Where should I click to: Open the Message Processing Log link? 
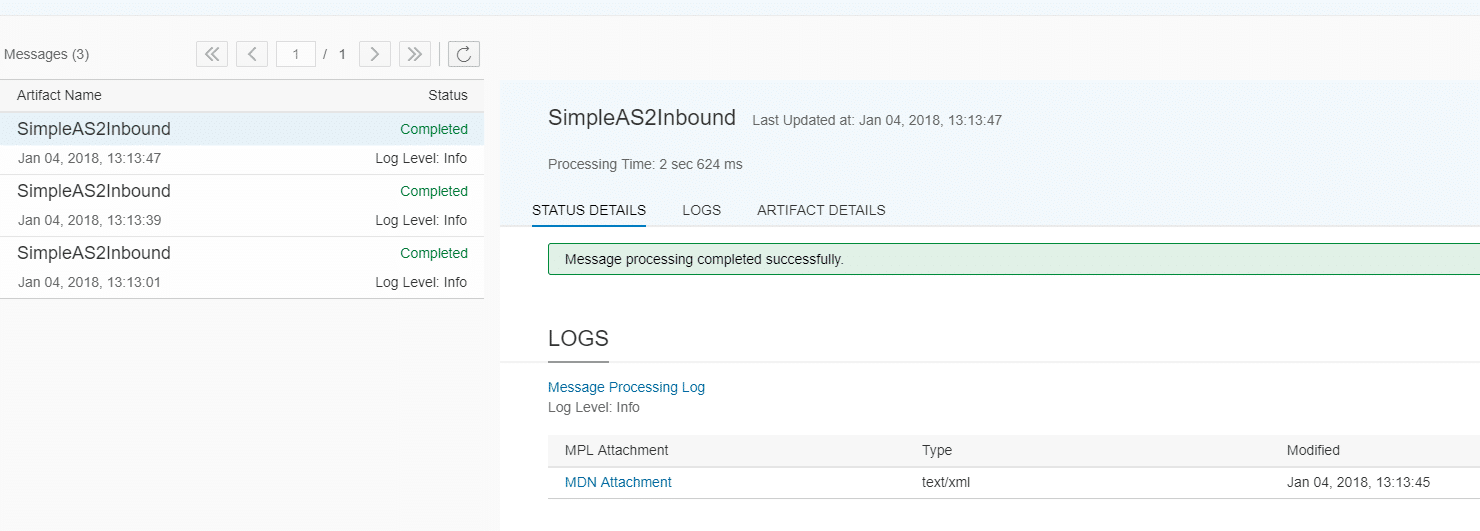626,387
